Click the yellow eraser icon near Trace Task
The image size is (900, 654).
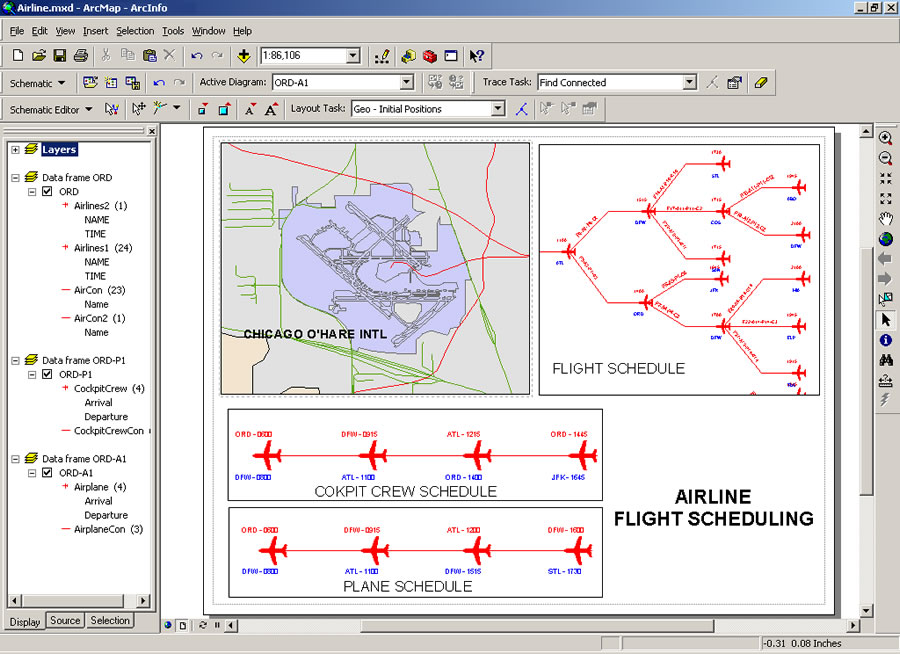[761, 83]
